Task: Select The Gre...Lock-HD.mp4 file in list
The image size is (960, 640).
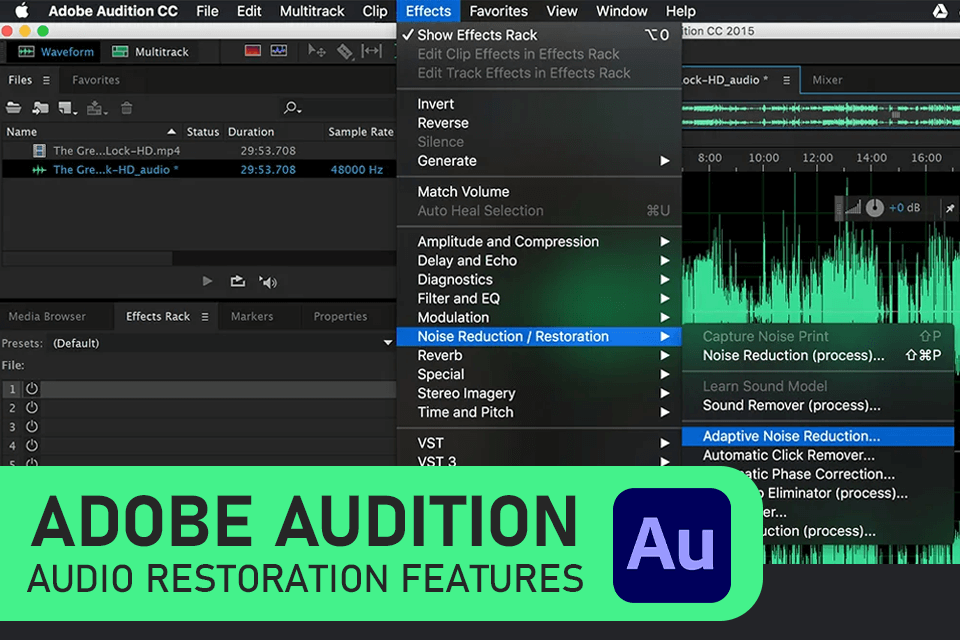Action: [116, 150]
